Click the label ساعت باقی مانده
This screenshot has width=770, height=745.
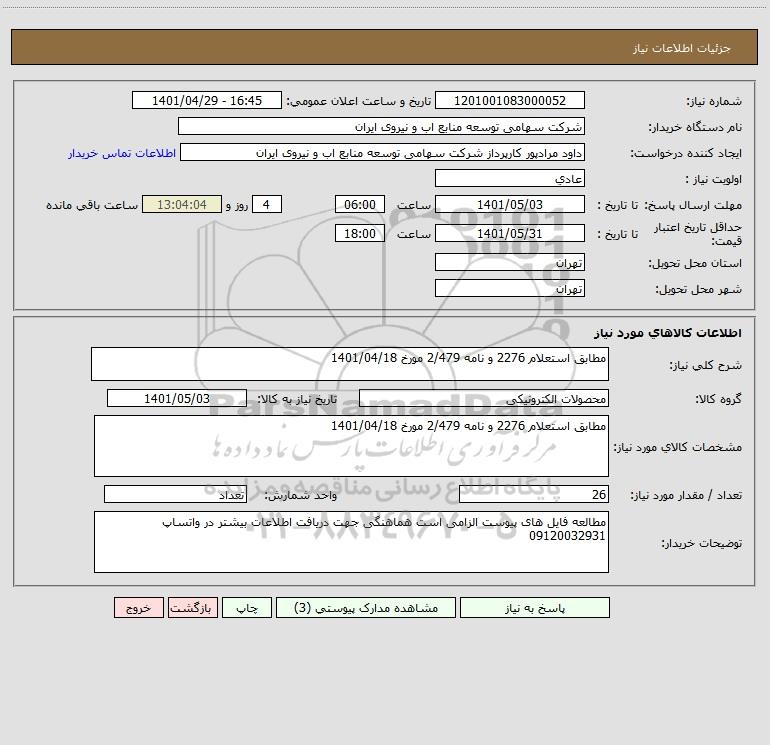click(92, 205)
